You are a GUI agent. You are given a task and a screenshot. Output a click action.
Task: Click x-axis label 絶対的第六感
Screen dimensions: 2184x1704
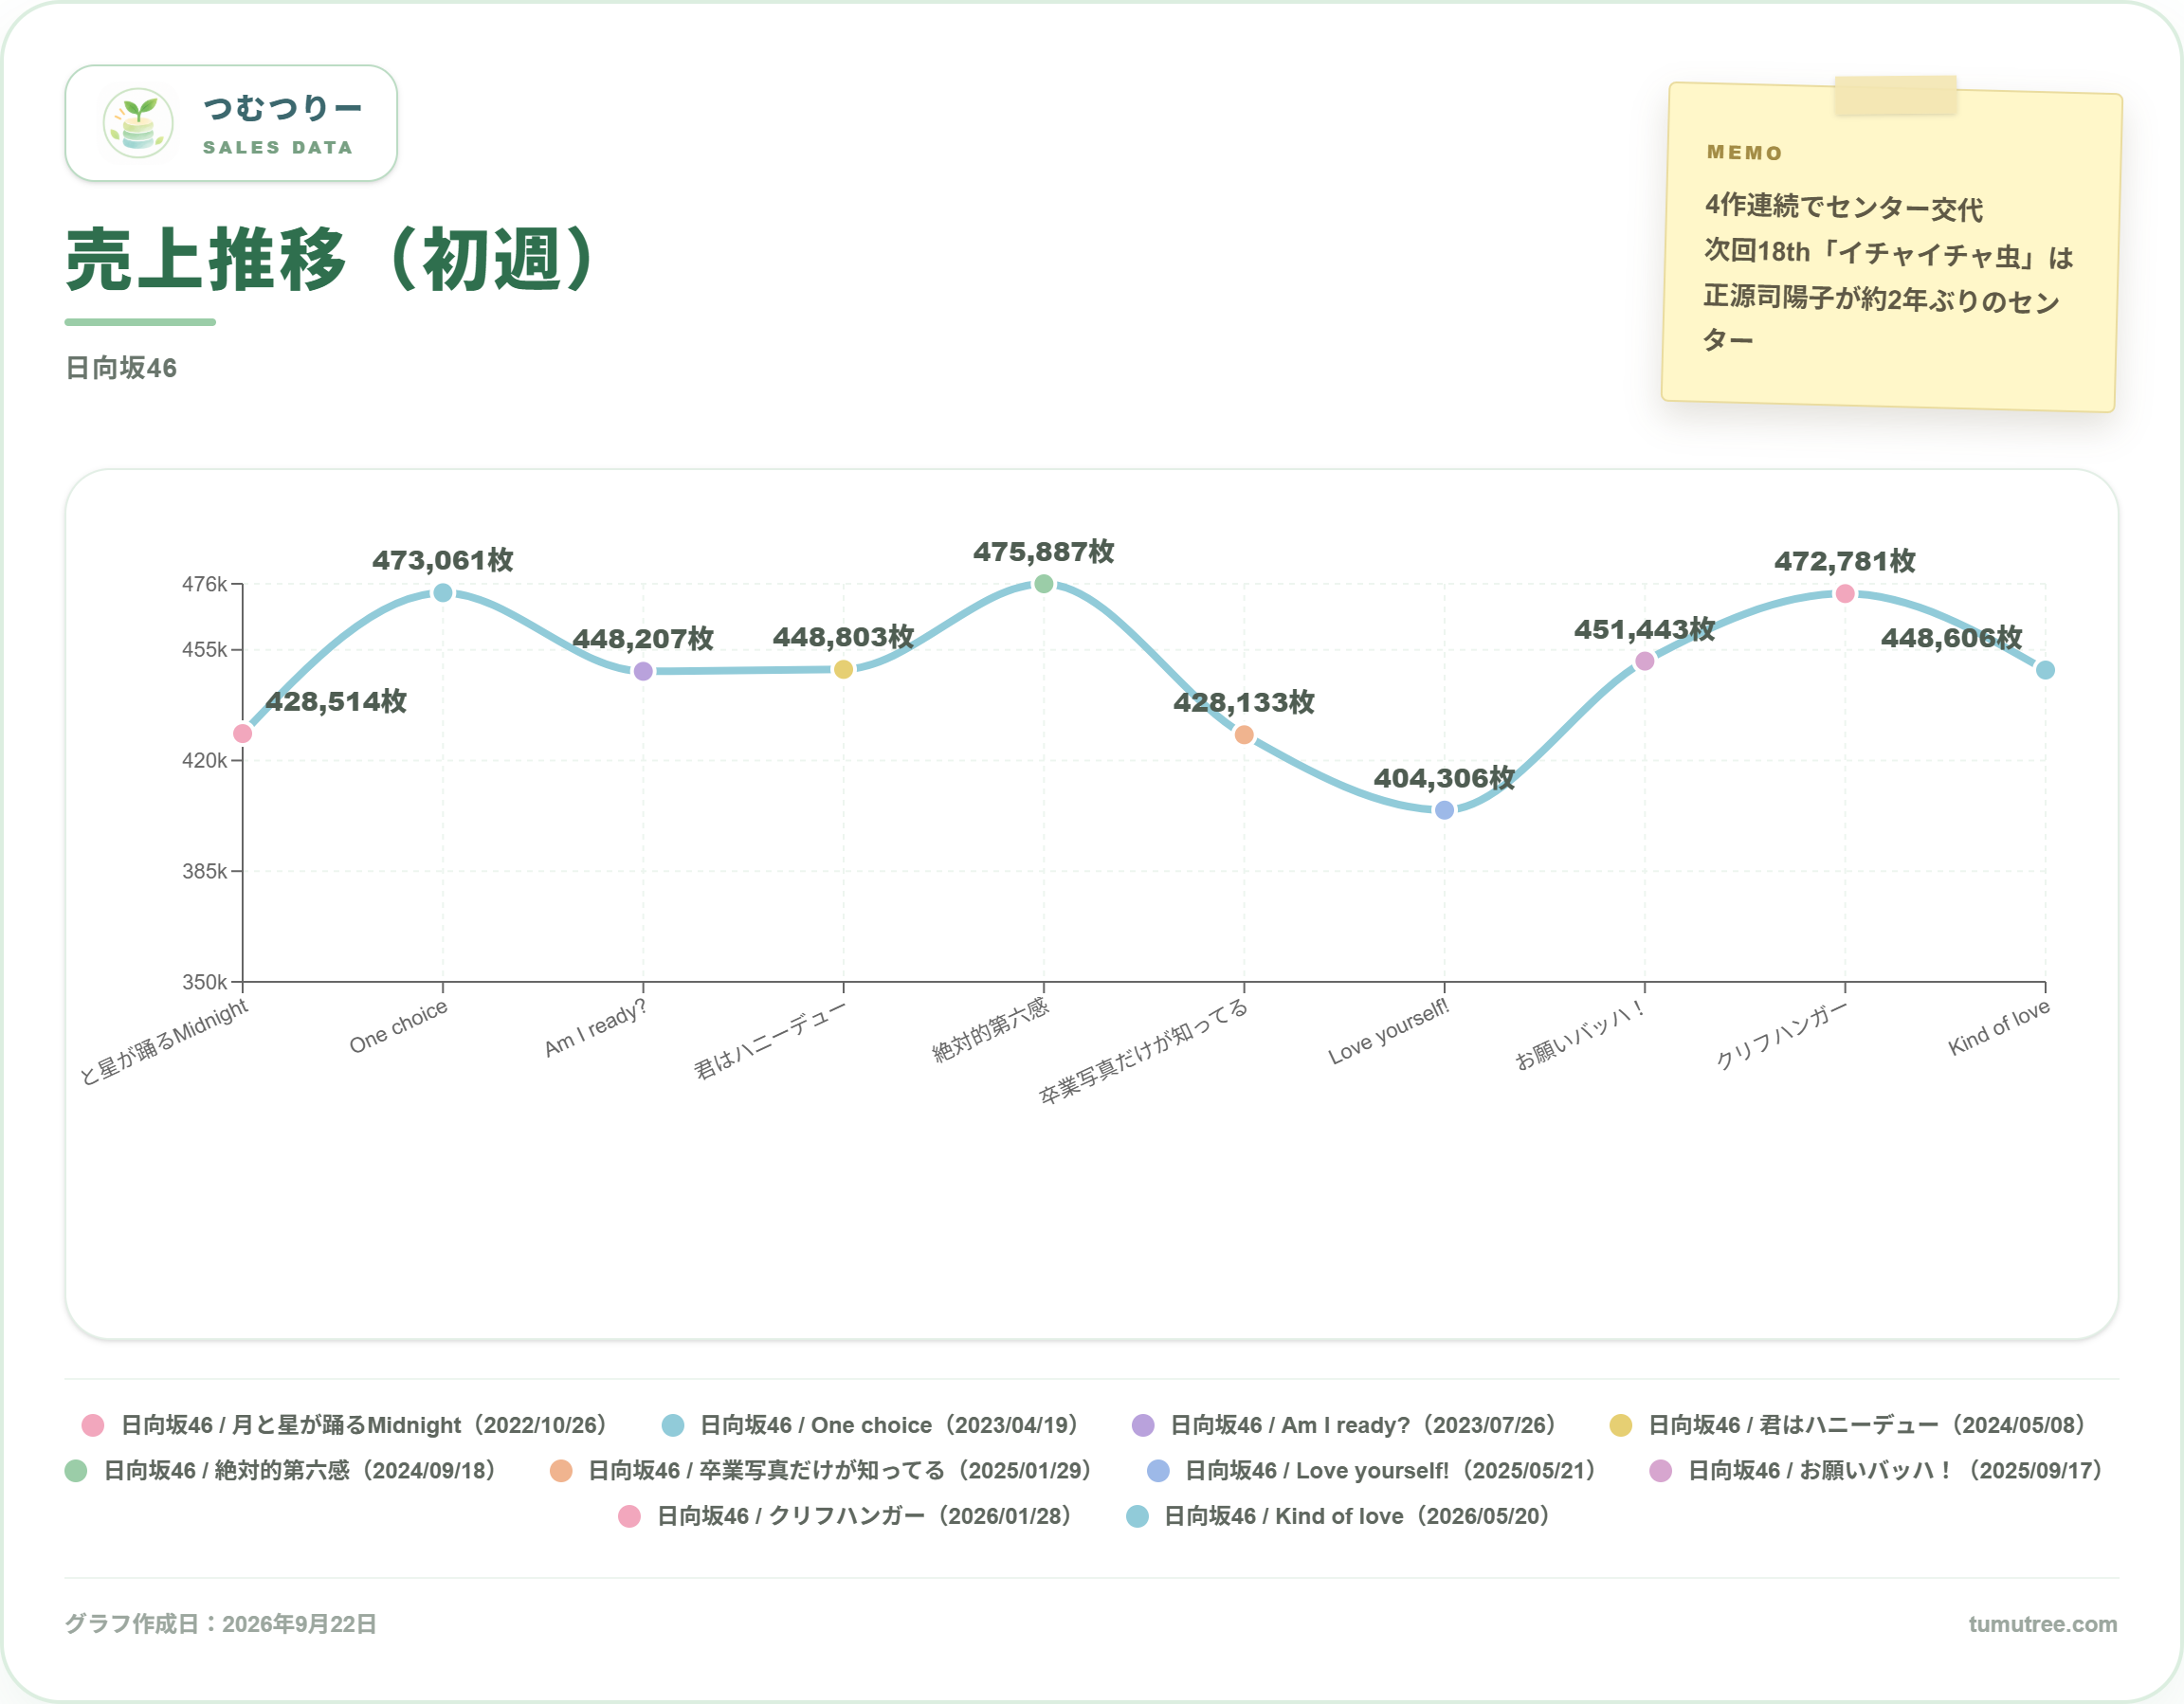pos(990,1030)
